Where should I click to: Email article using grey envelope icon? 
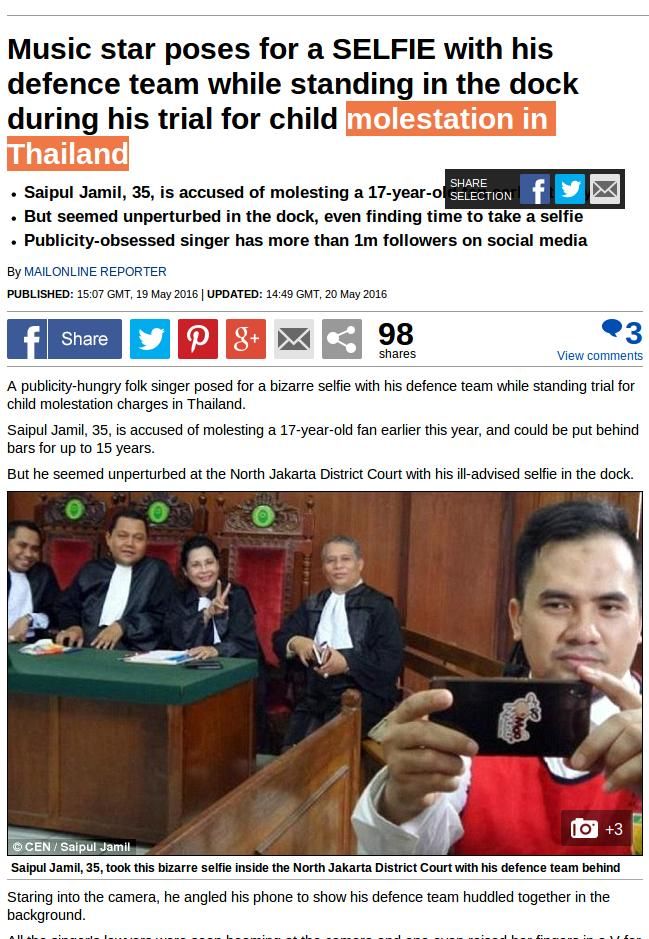[x=293, y=339]
